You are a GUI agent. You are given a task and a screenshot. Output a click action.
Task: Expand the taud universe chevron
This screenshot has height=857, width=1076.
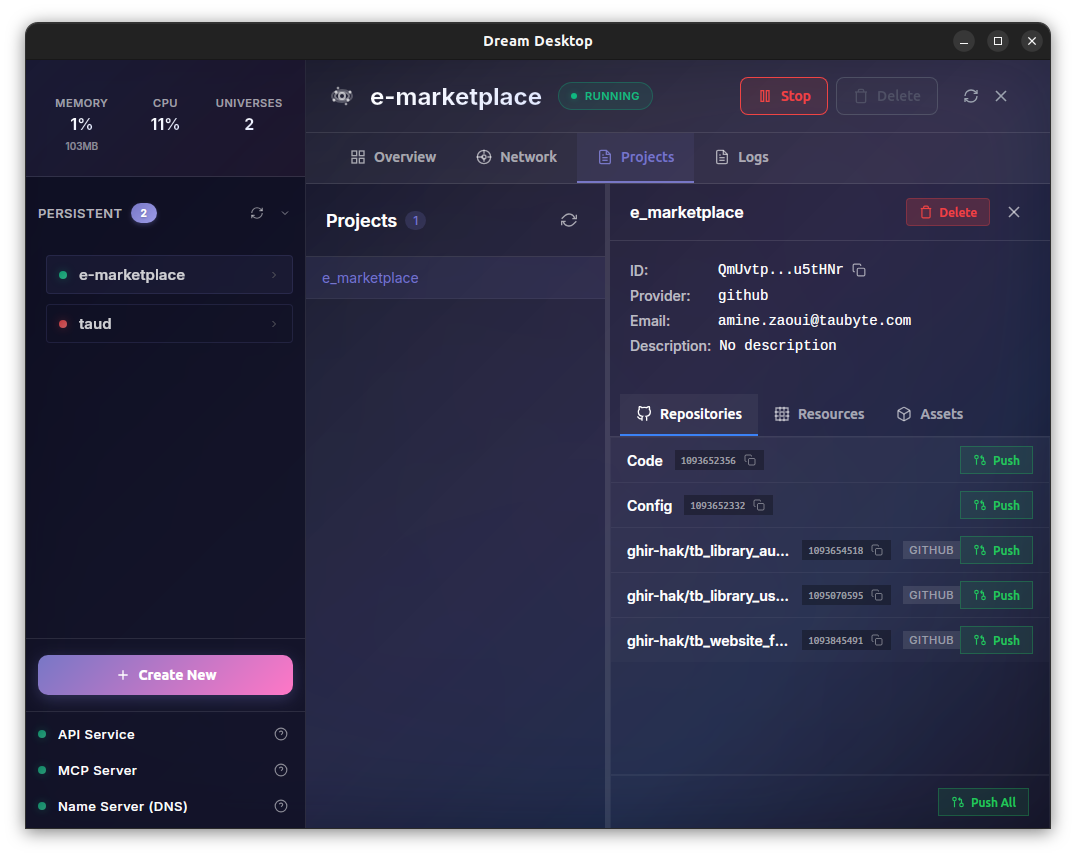(274, 324)
